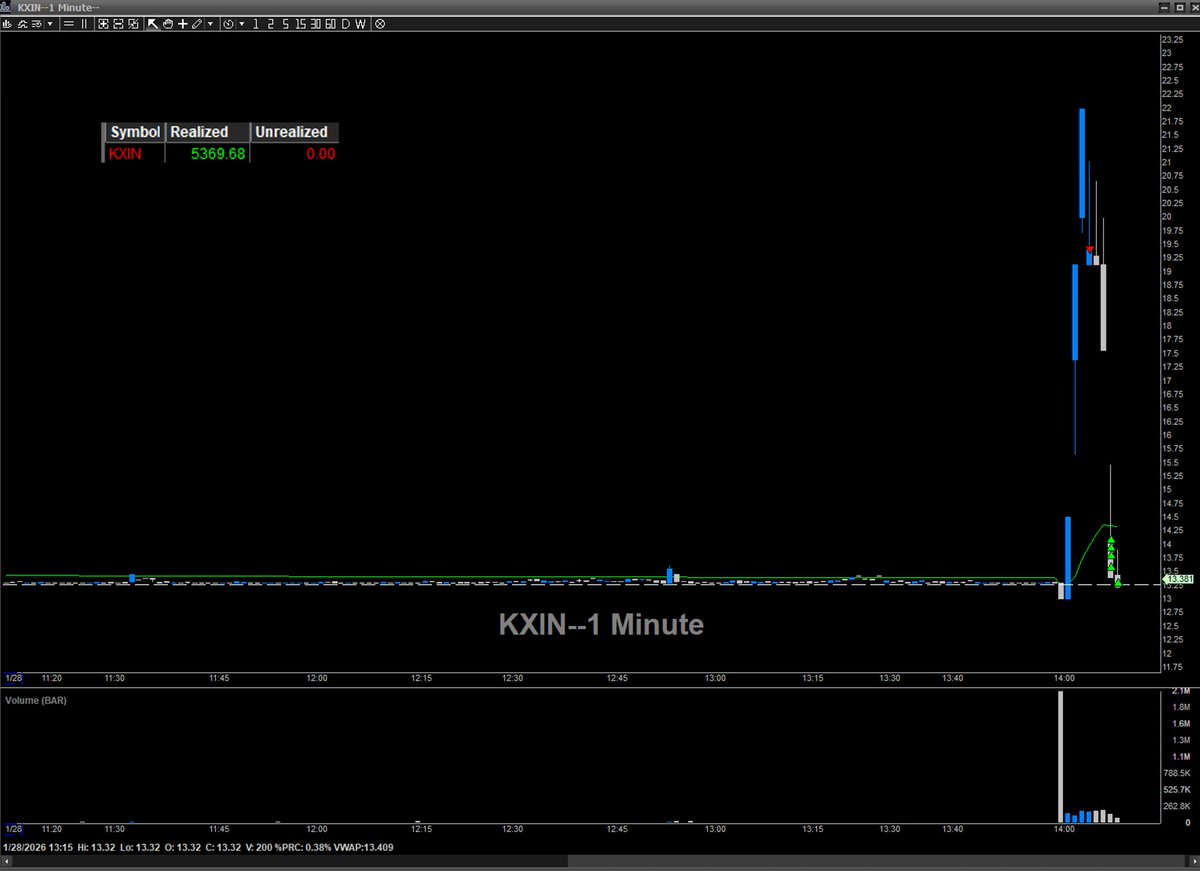Select the crosshair plus tool
This screenshot has height=871, width=1200.
[182, 24]
